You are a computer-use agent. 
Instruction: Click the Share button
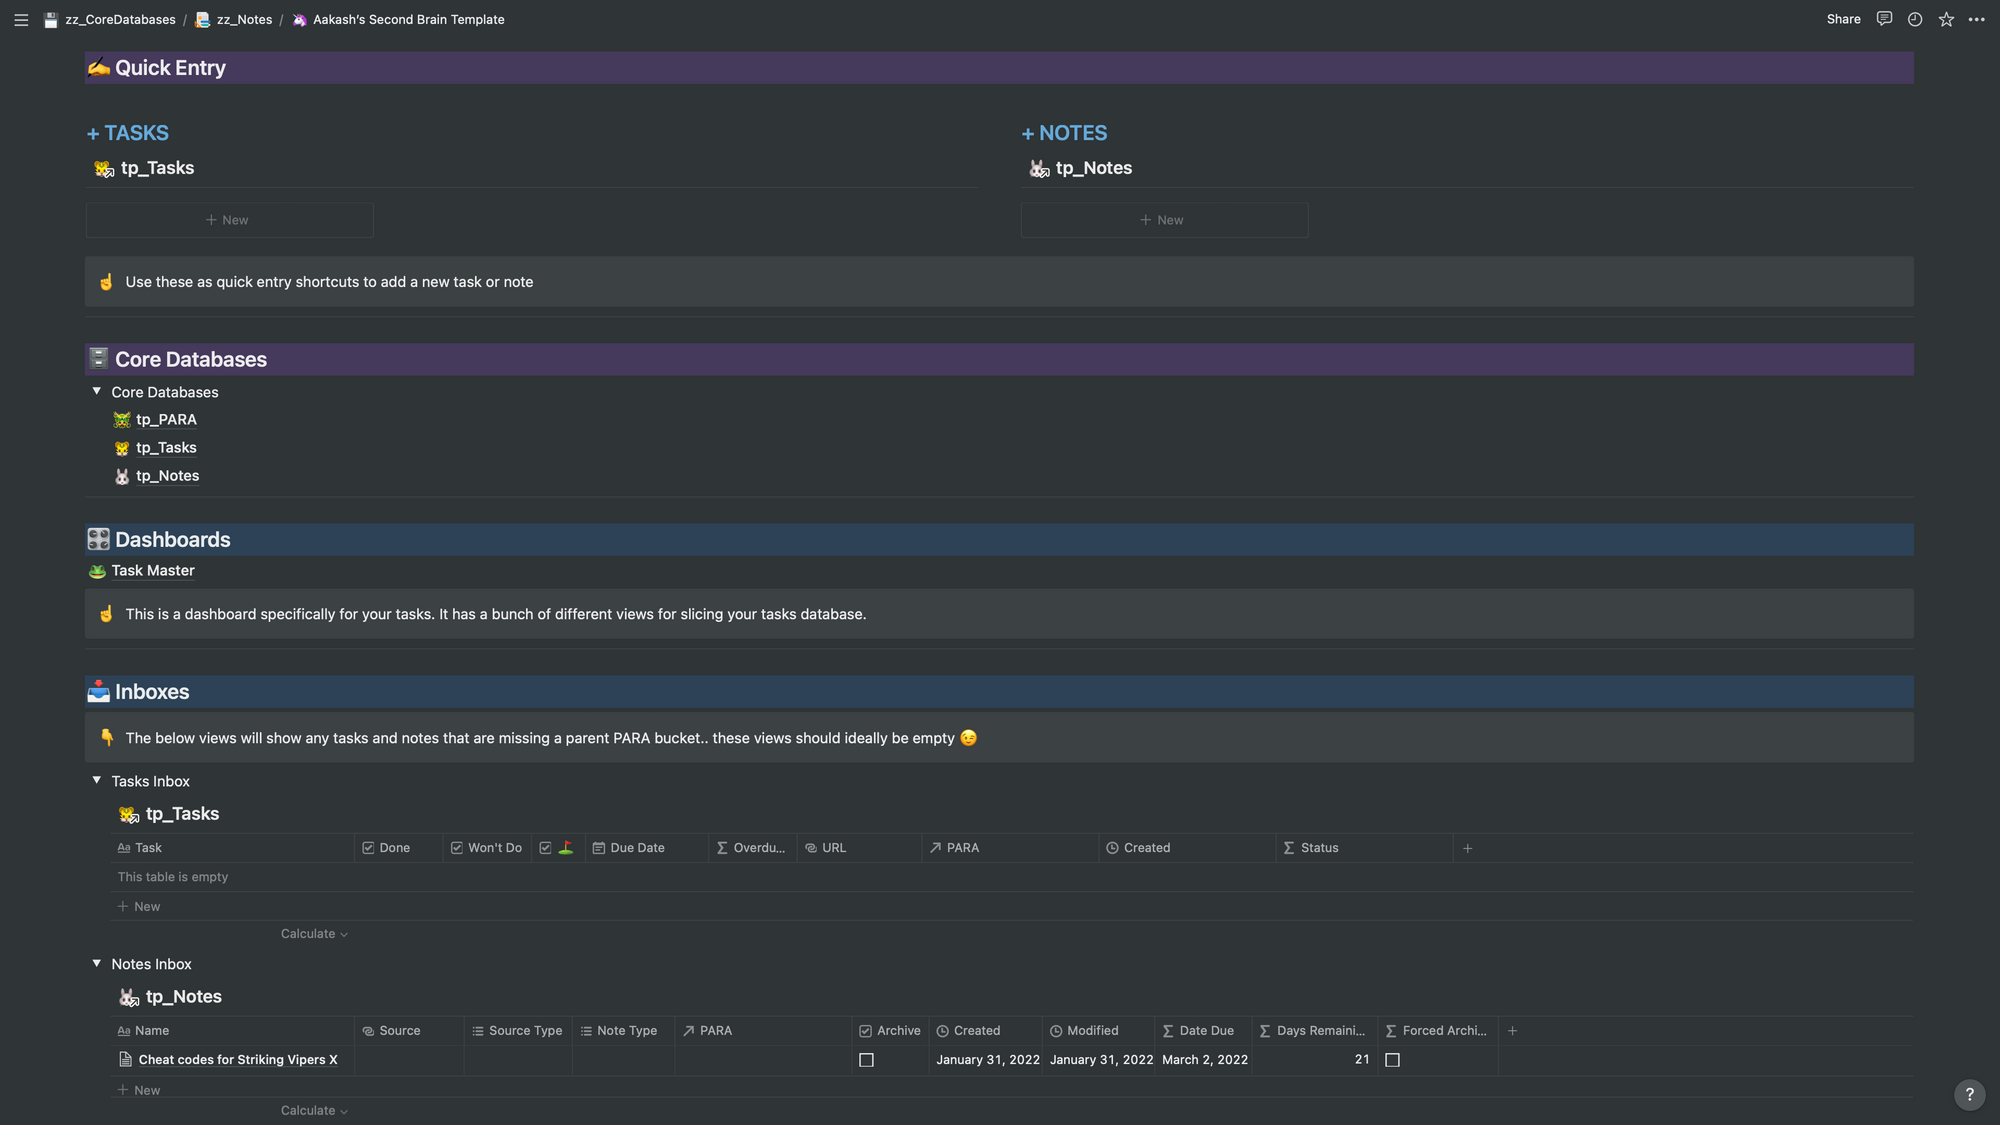1843,19
